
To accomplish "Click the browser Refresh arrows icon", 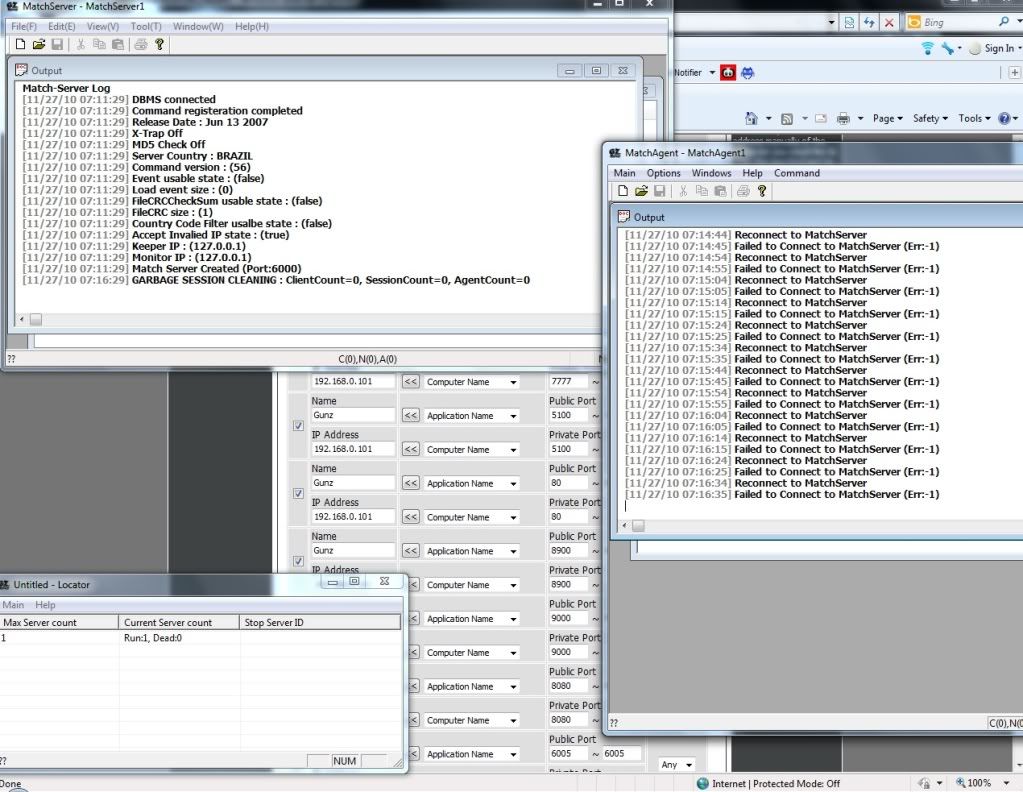I will click(x=869, y=22).
